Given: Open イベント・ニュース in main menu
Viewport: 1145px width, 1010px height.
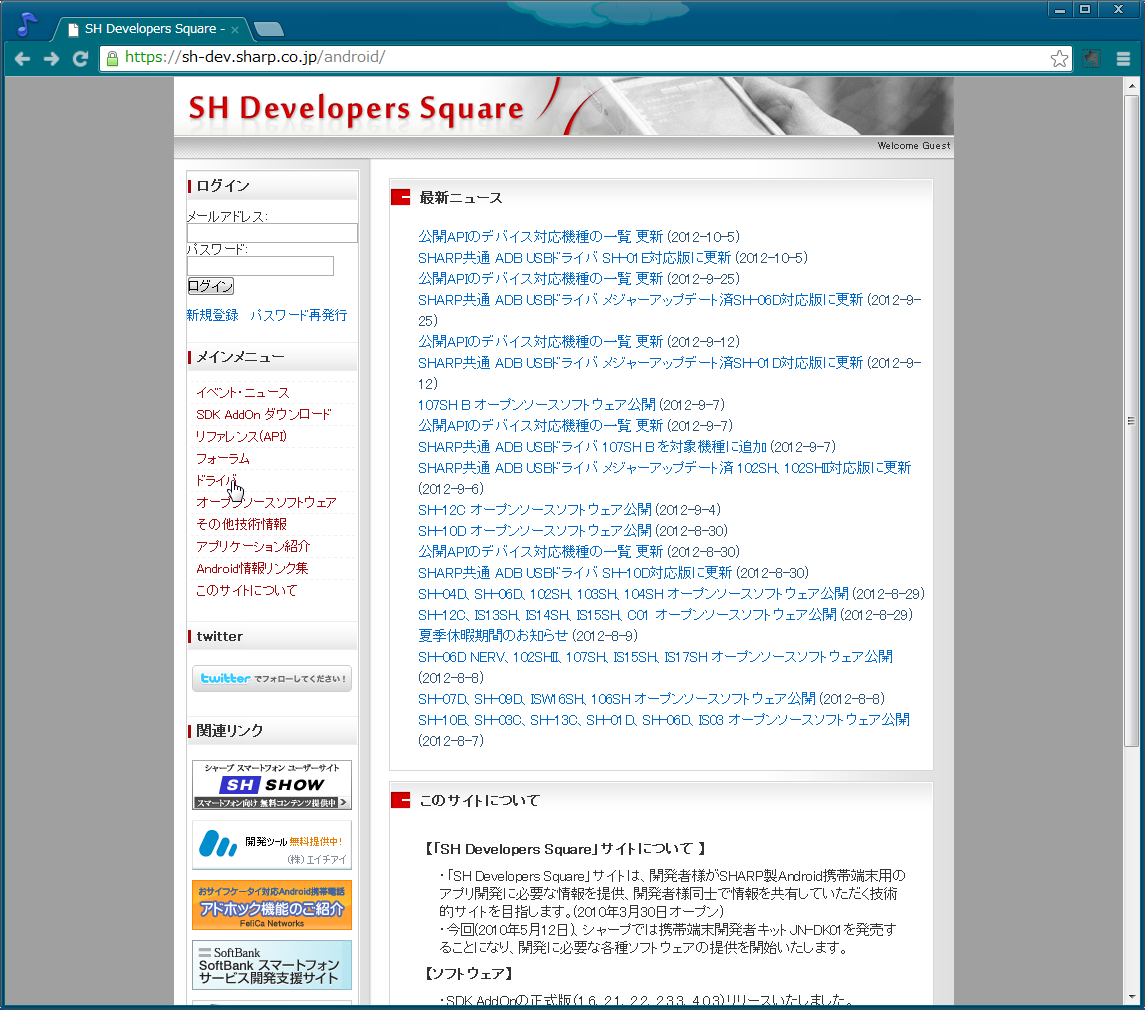Looking at the screenshot, I should coord(242,393).
